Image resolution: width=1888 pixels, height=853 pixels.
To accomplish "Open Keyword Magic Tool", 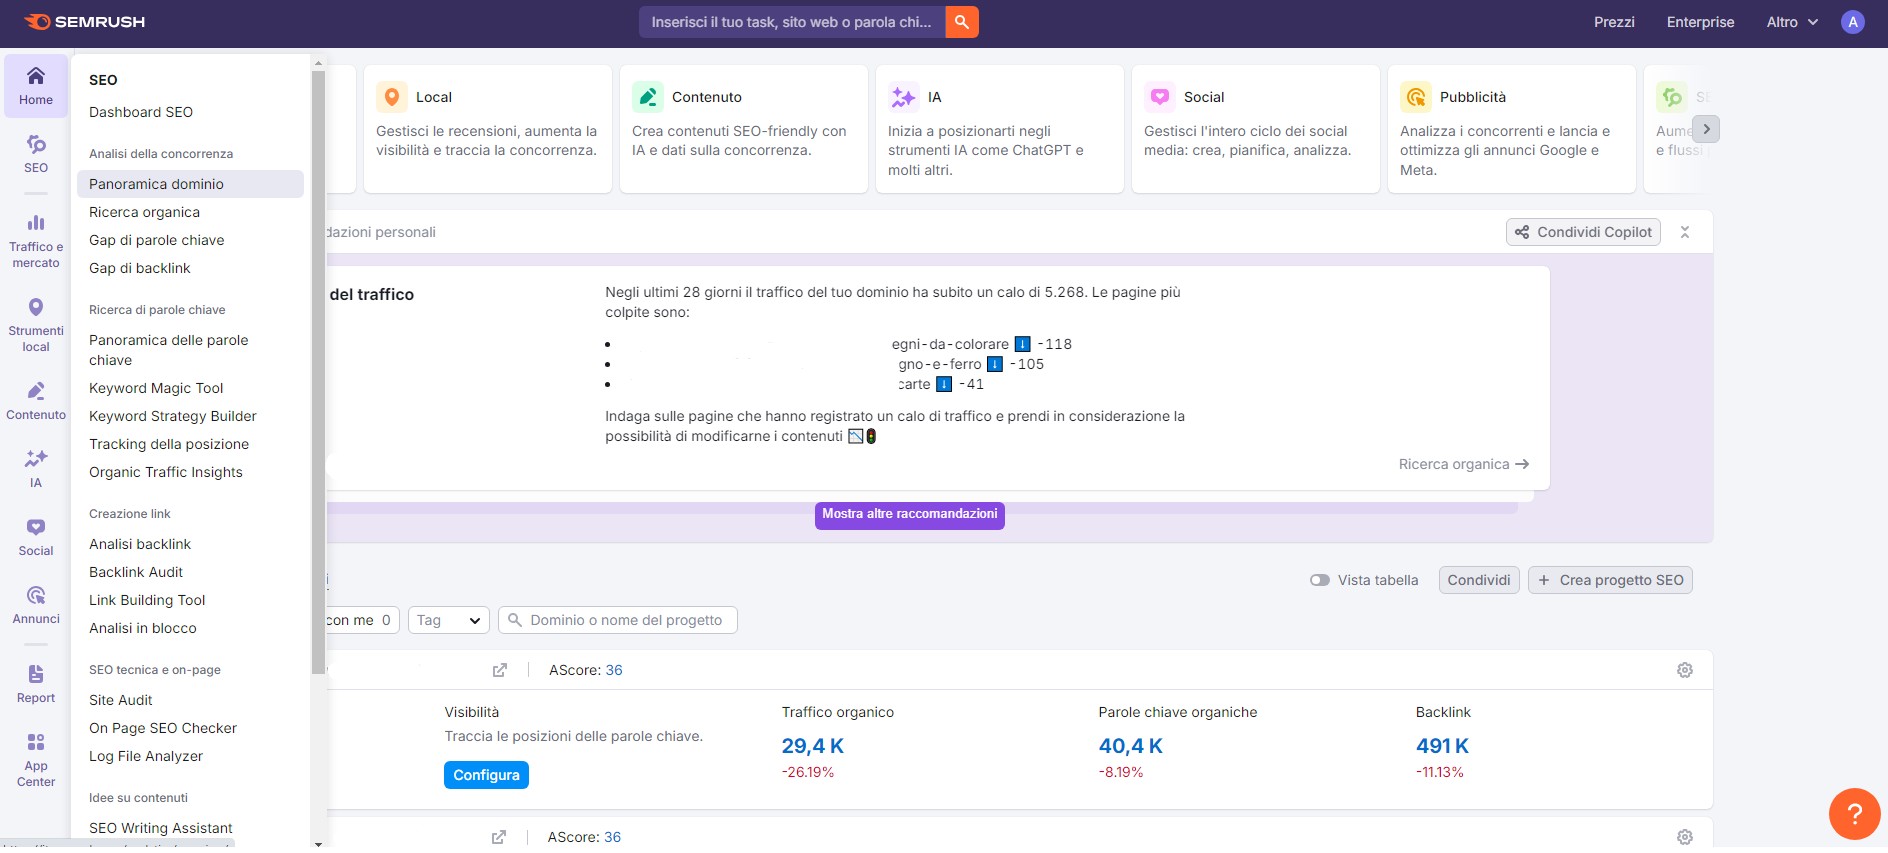I will click(156, 388).
